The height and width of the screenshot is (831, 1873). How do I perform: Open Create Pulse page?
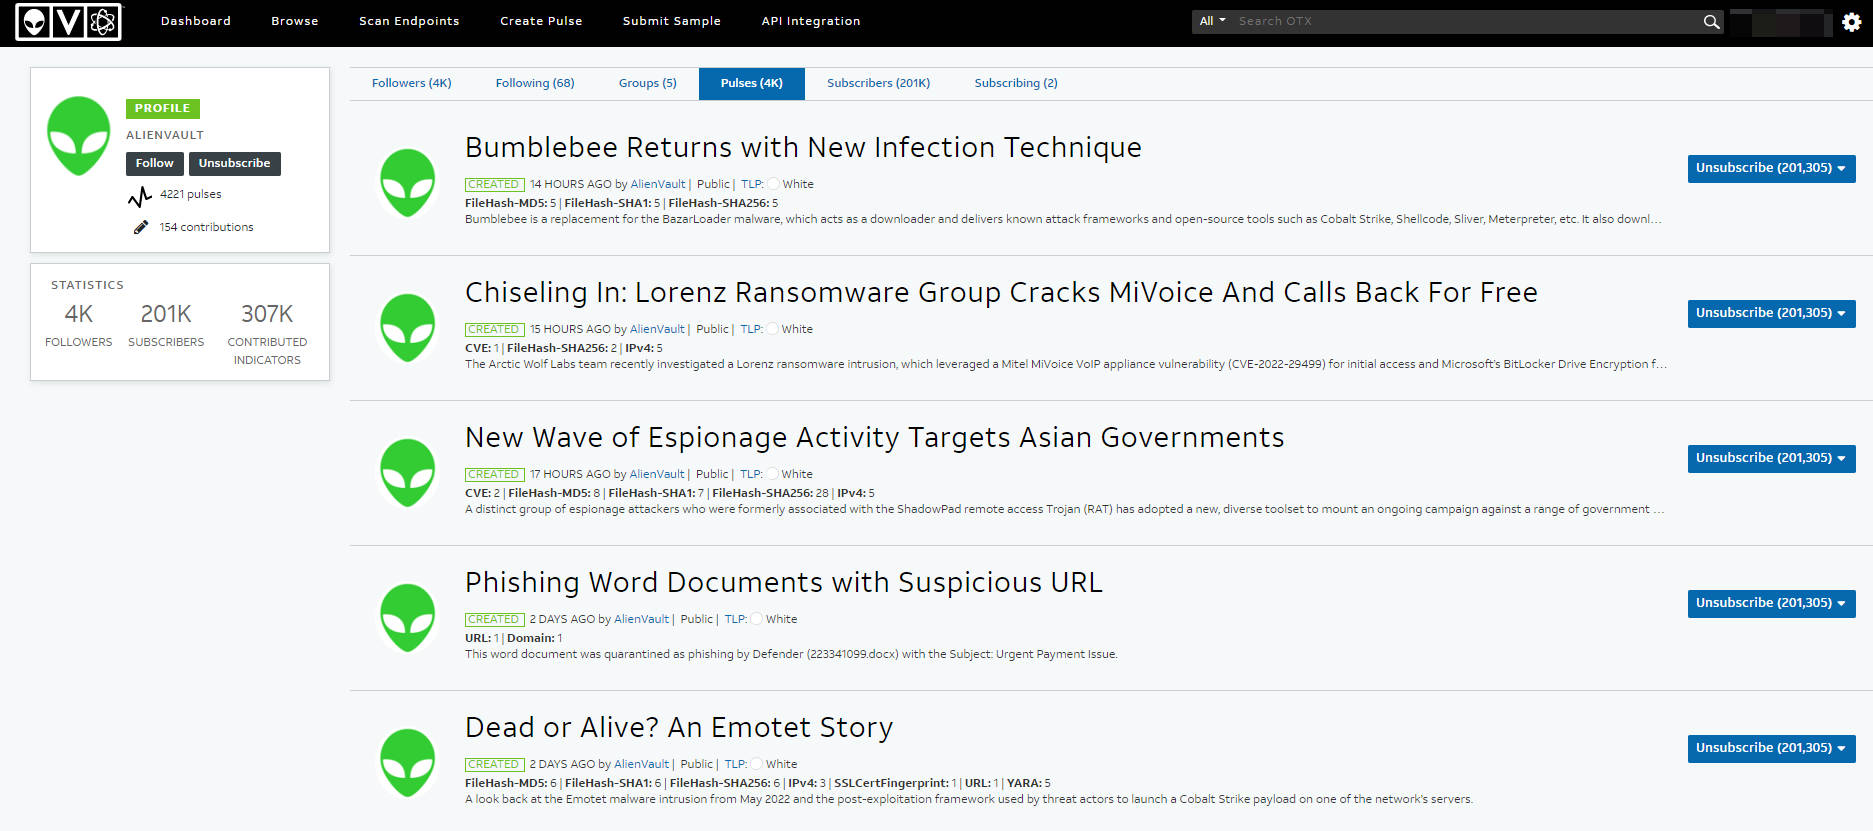(541, 21)
